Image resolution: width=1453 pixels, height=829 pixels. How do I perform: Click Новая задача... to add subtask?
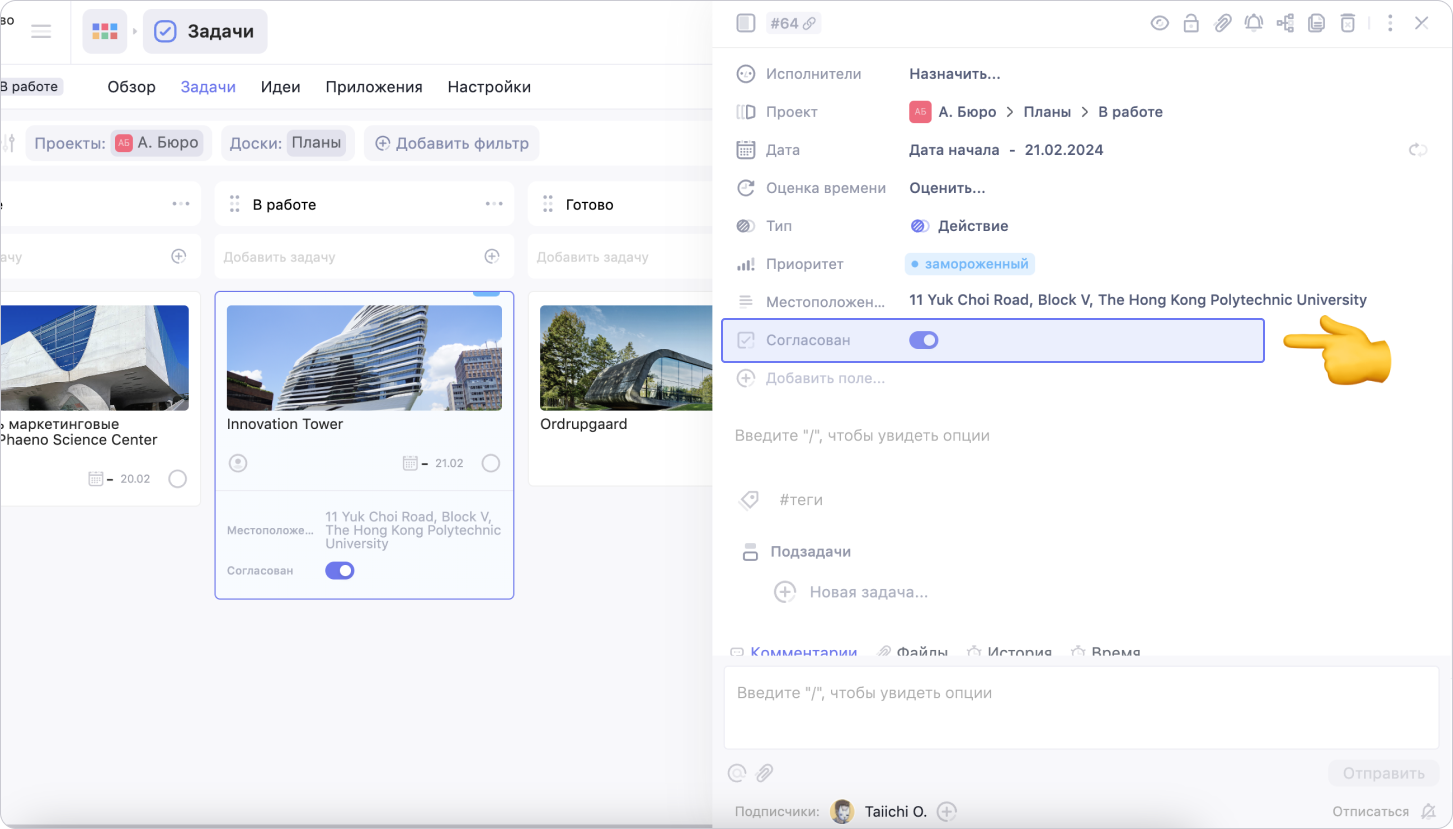pos(868,592)
